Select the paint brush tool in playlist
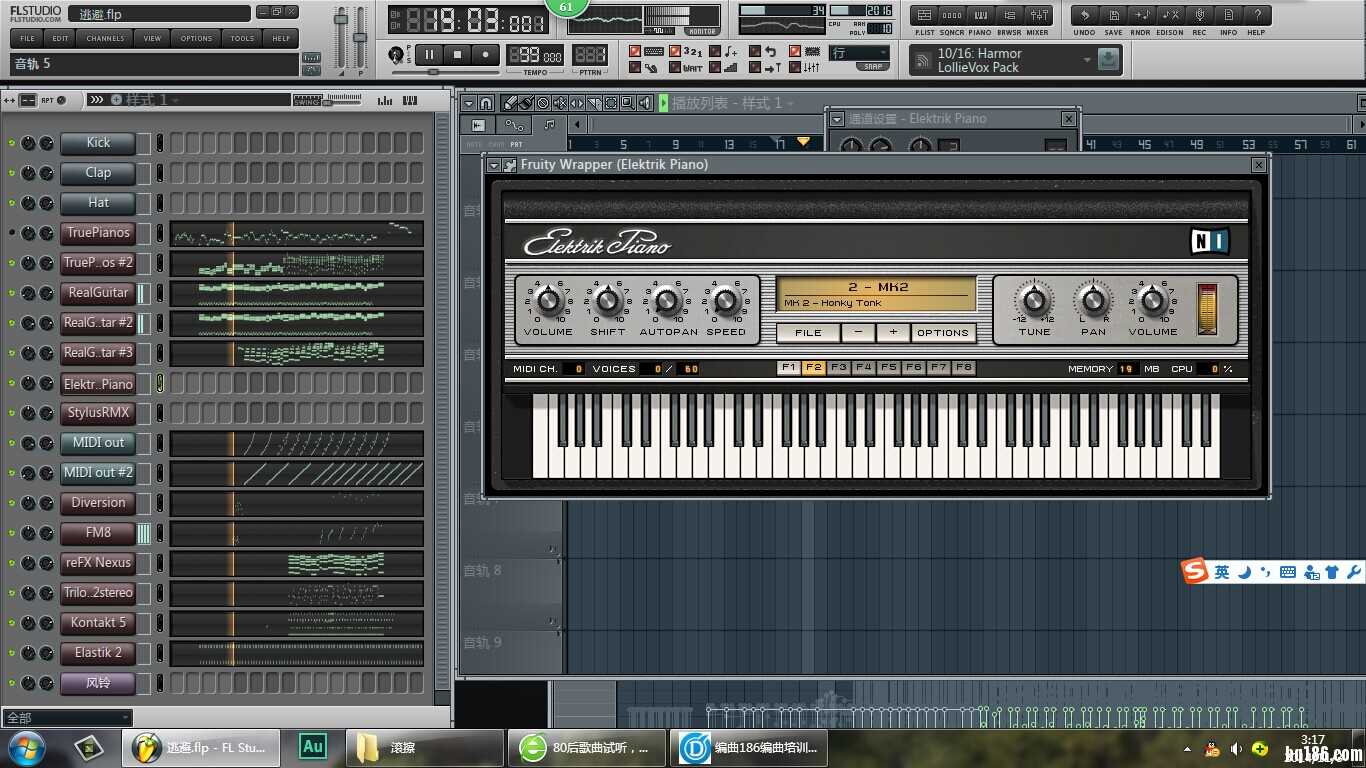This screenshot has height=768, width=1366. tap(526, 103)
